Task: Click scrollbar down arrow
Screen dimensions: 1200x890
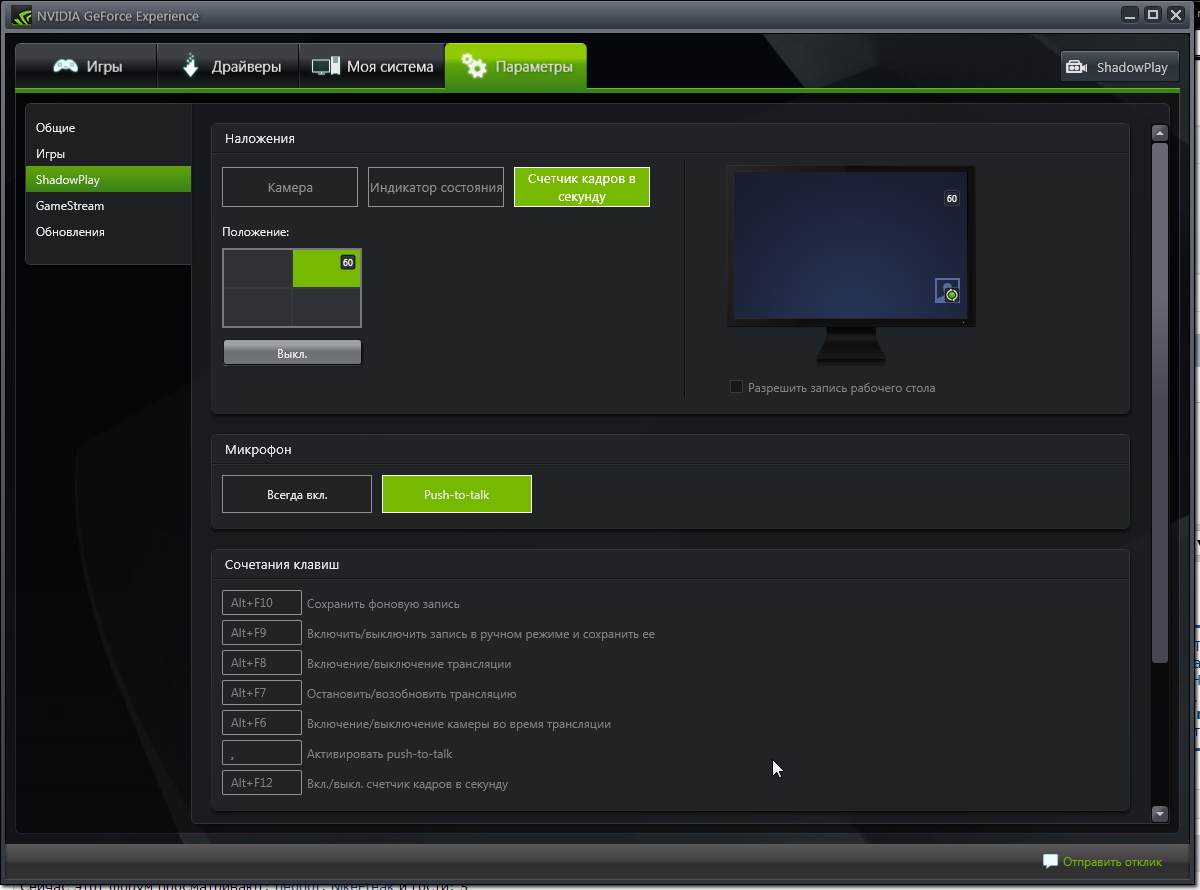Action: (1160, 814)
